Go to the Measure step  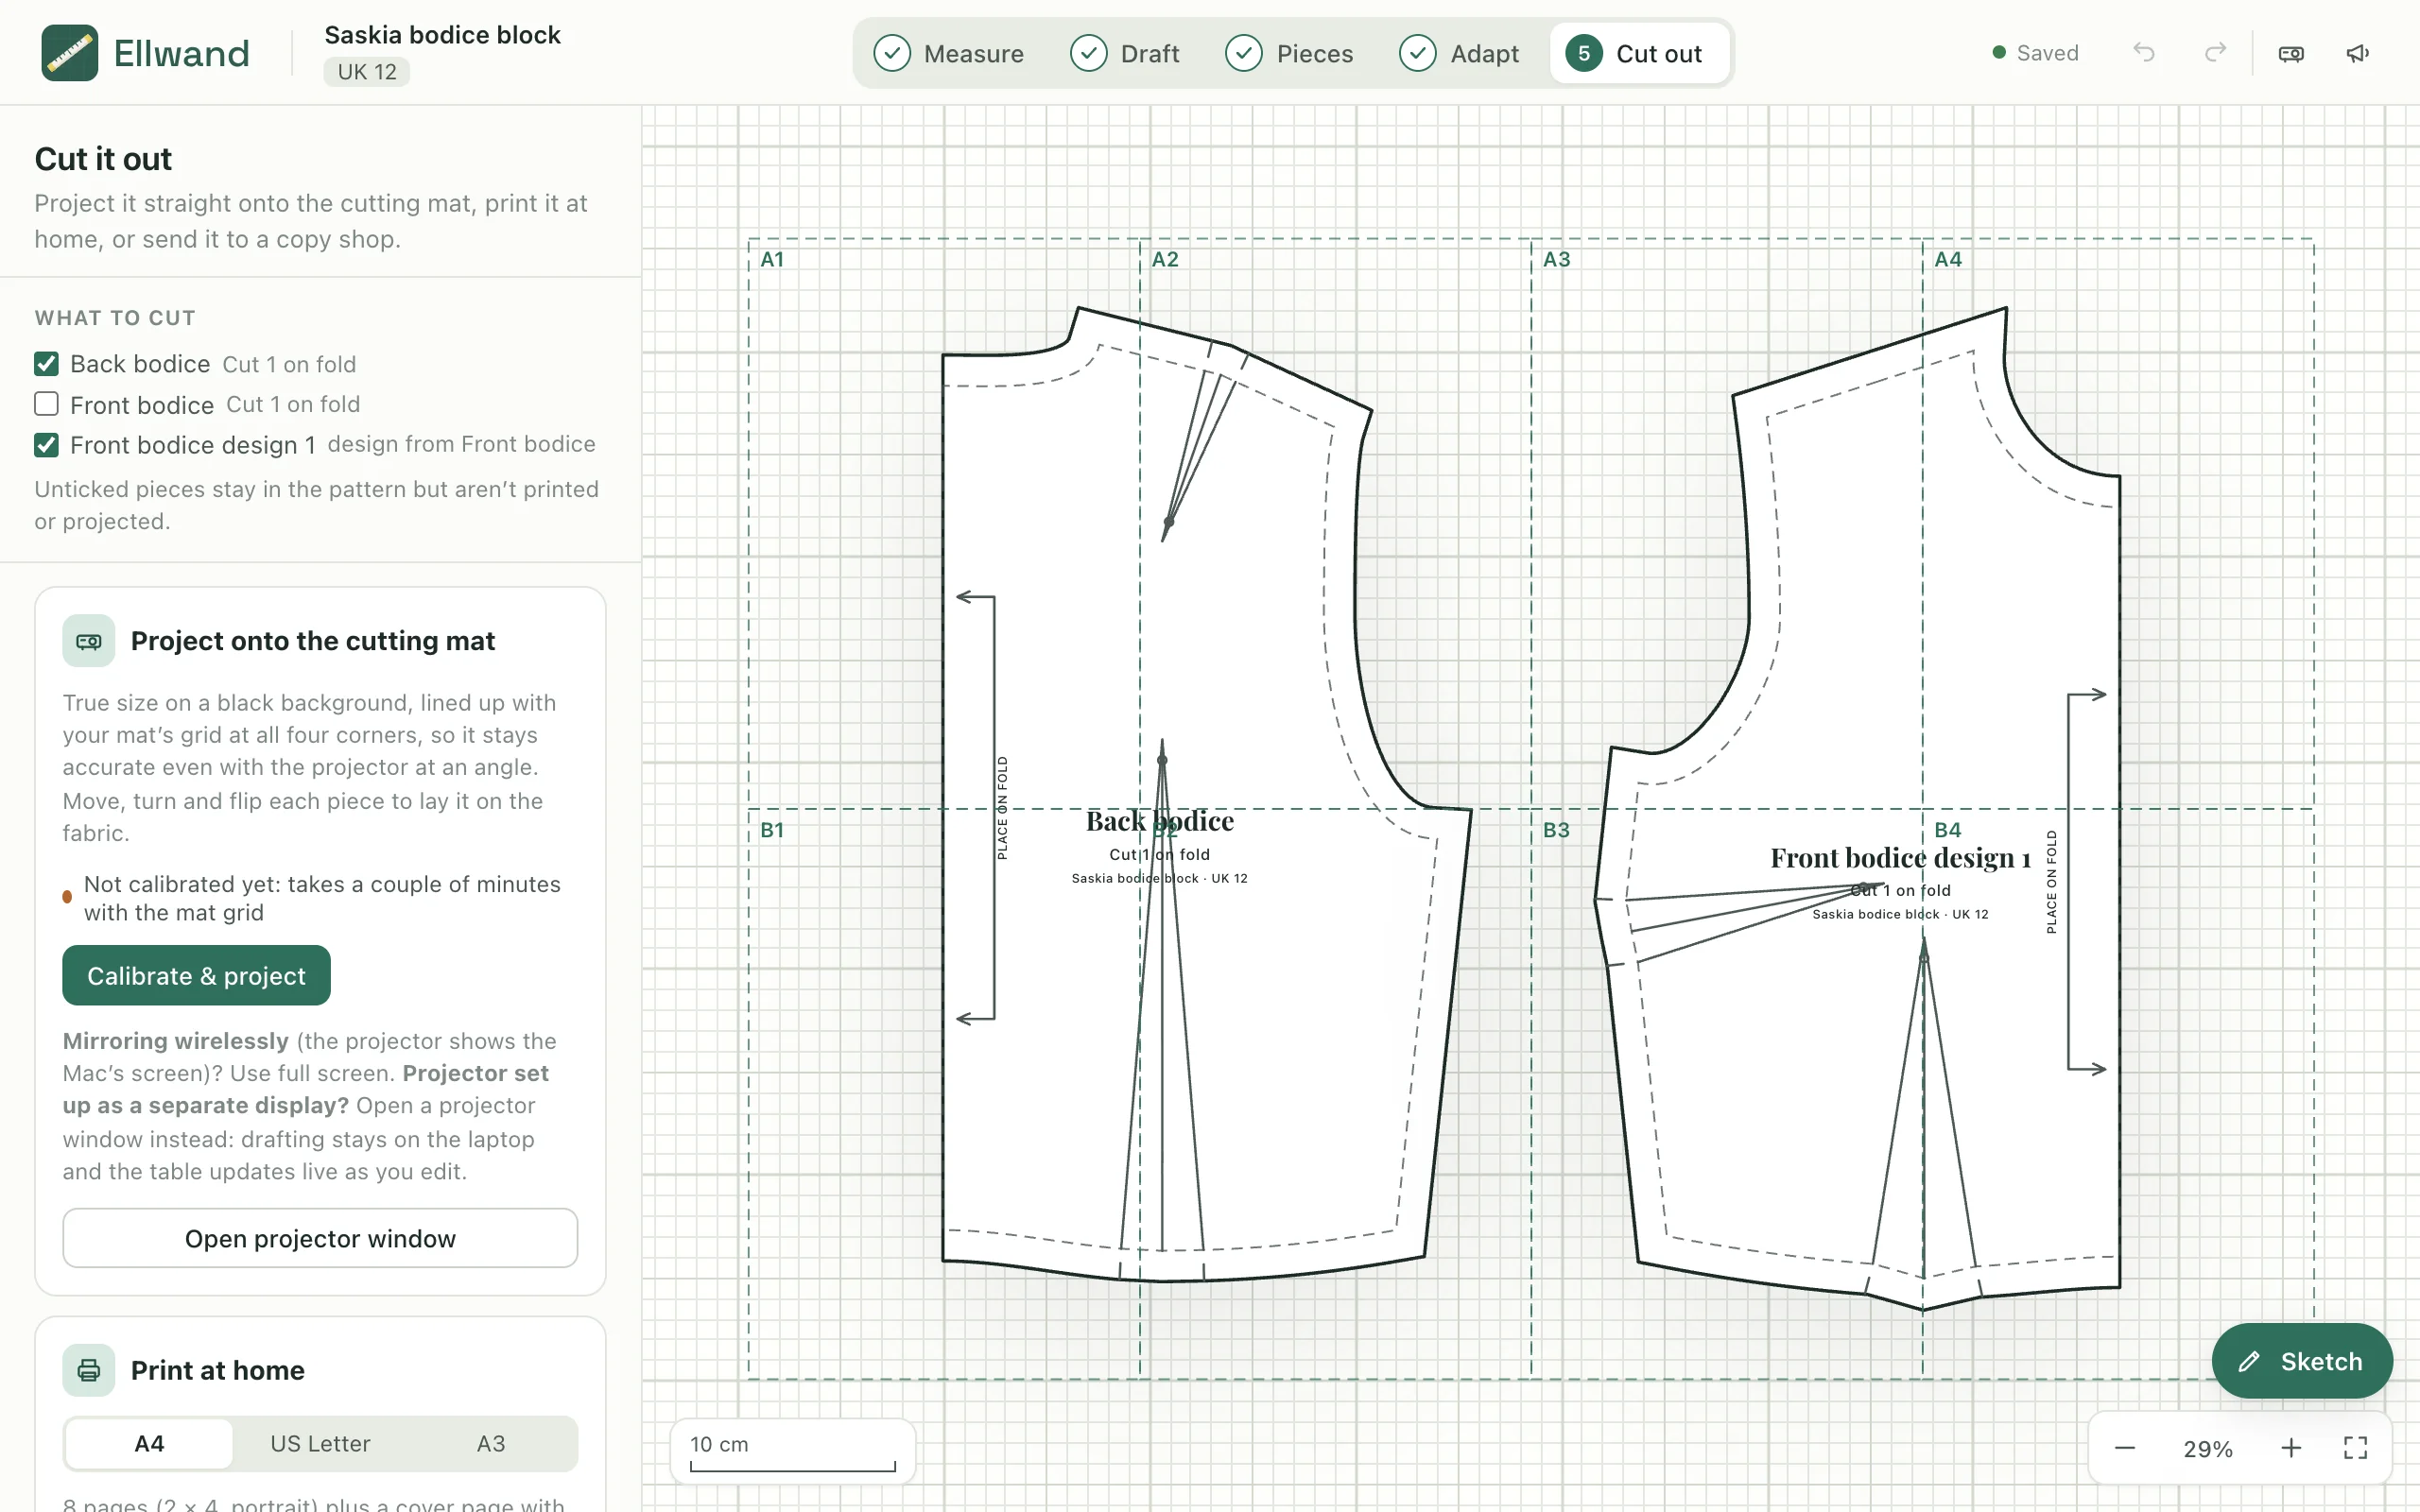tap(949, 53)
